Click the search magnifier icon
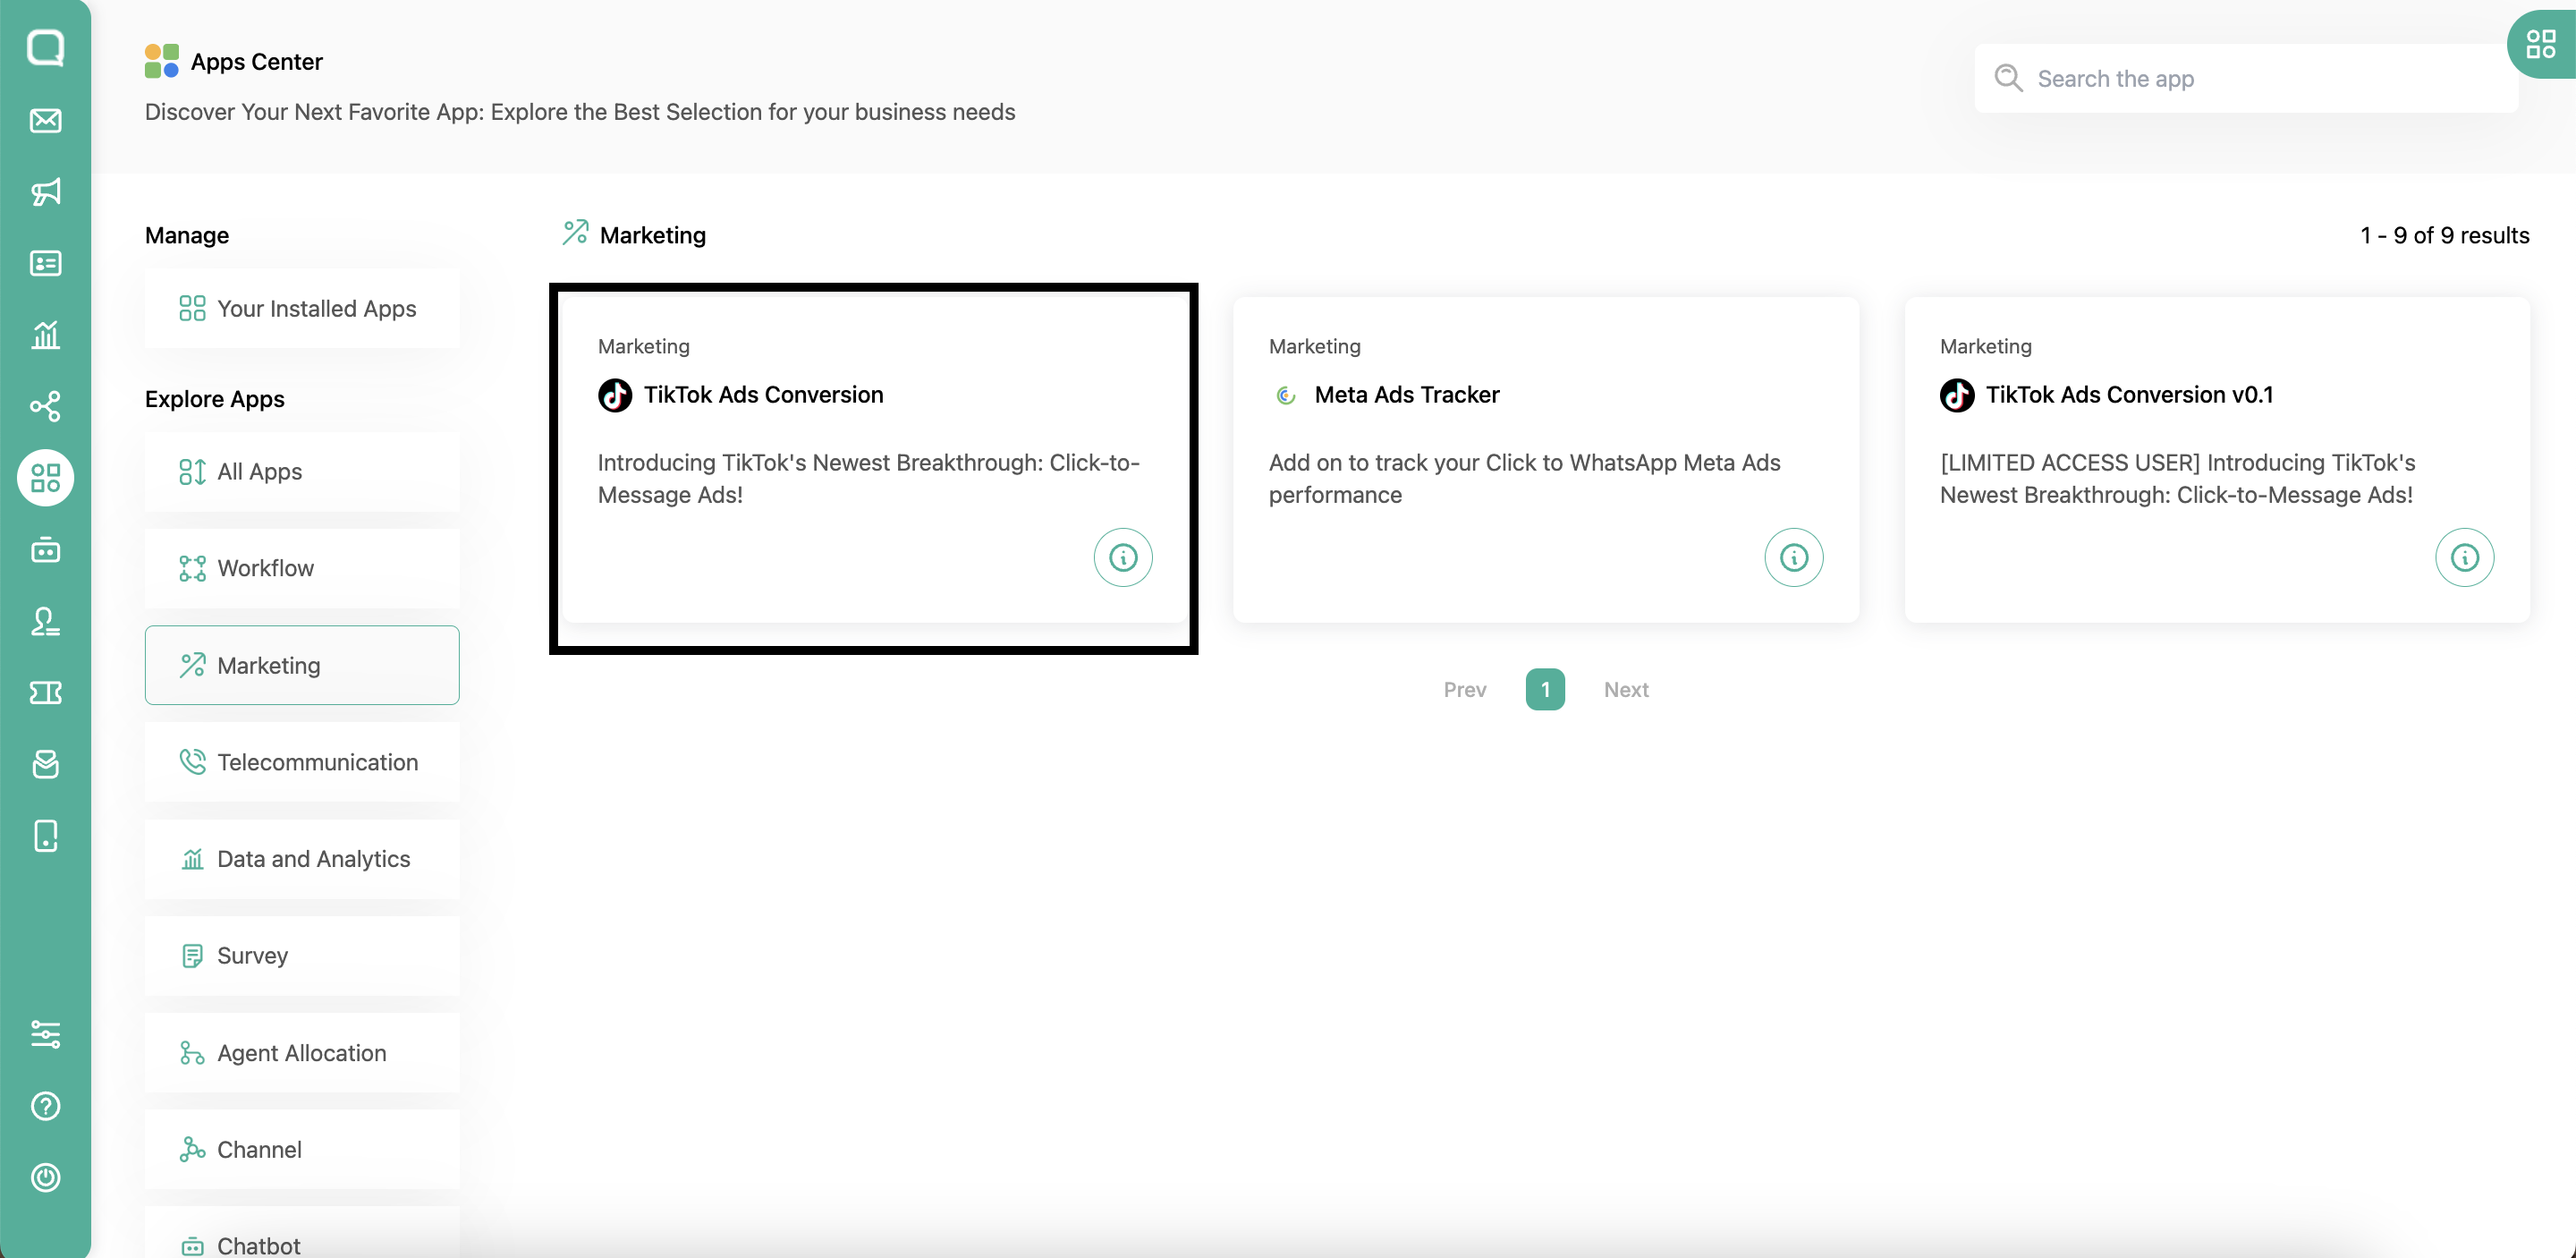The width and height of the screenshot is (2576, 1258). pos(2008,78)
